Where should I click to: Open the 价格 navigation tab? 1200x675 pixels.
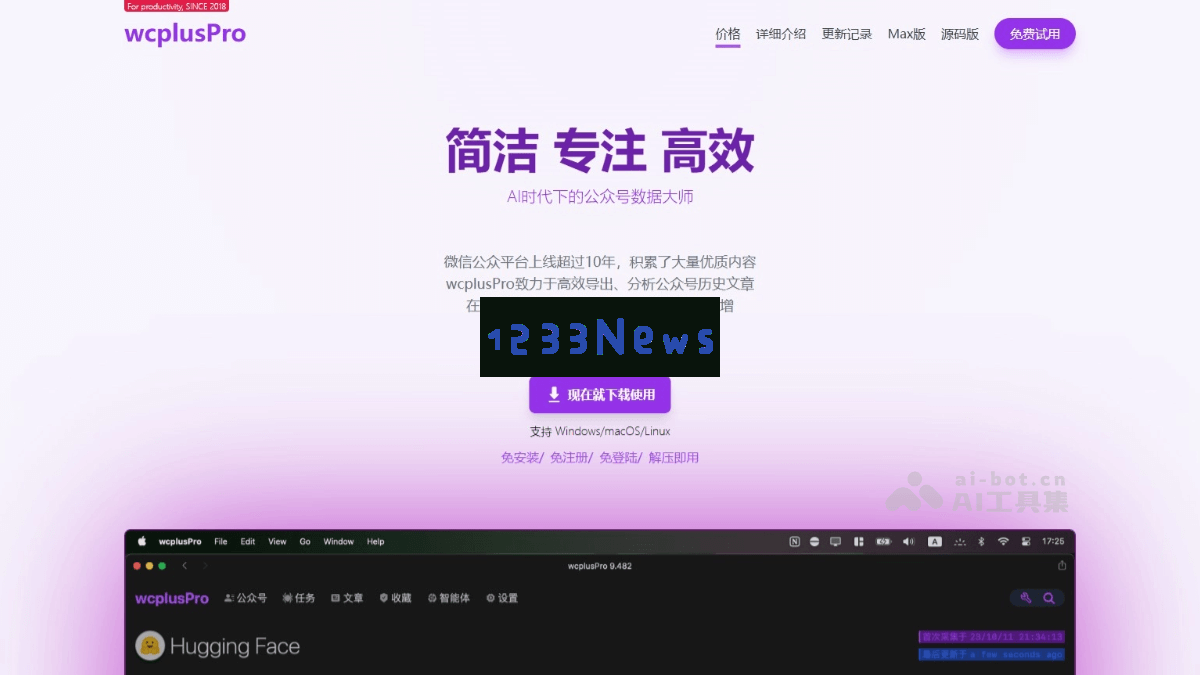click(x=728, y=34)
